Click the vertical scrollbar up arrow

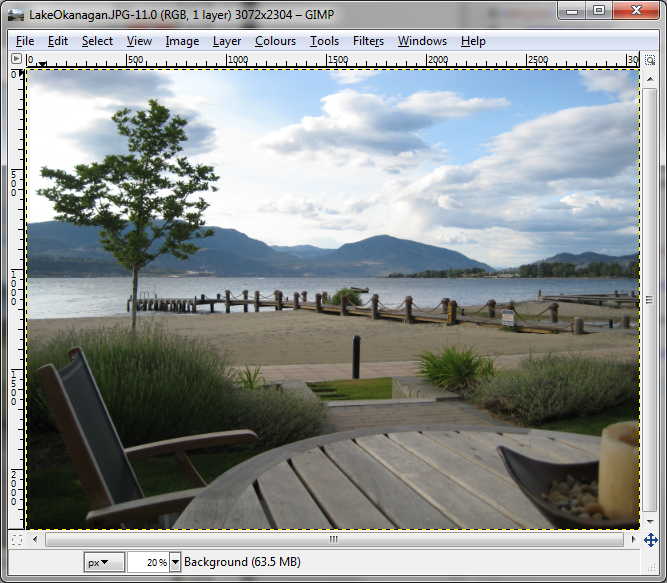[650, 79]
